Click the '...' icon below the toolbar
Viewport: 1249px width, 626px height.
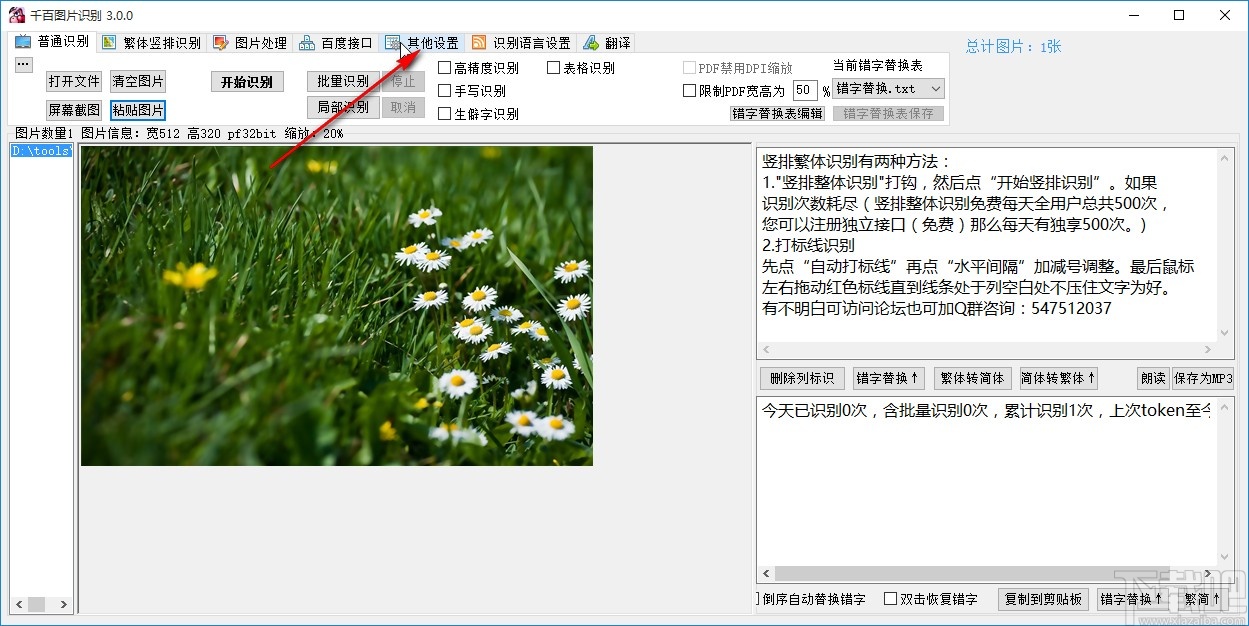tap(22, 64)
